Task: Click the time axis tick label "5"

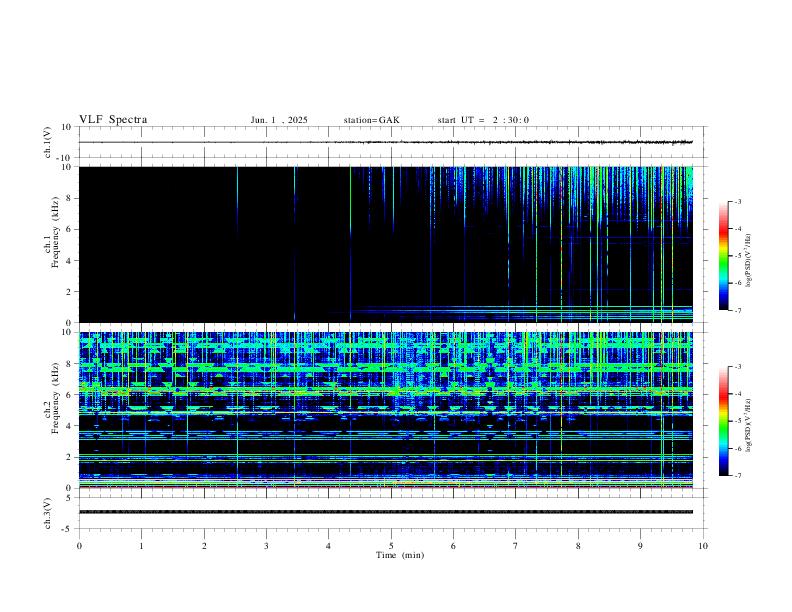Action: tap(391, 546)
